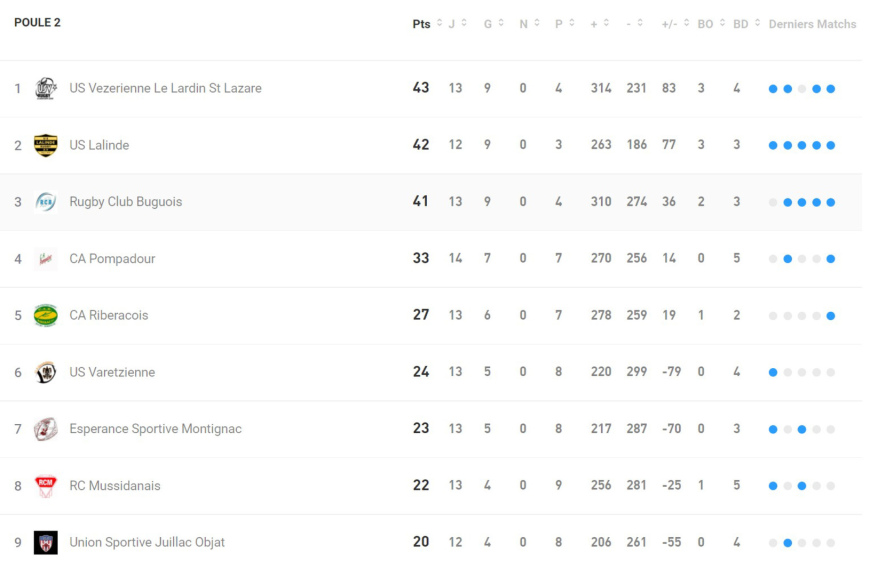Open the CA Pompadour team link
This screenshot has height=576, width=870.
pos(112,259)
